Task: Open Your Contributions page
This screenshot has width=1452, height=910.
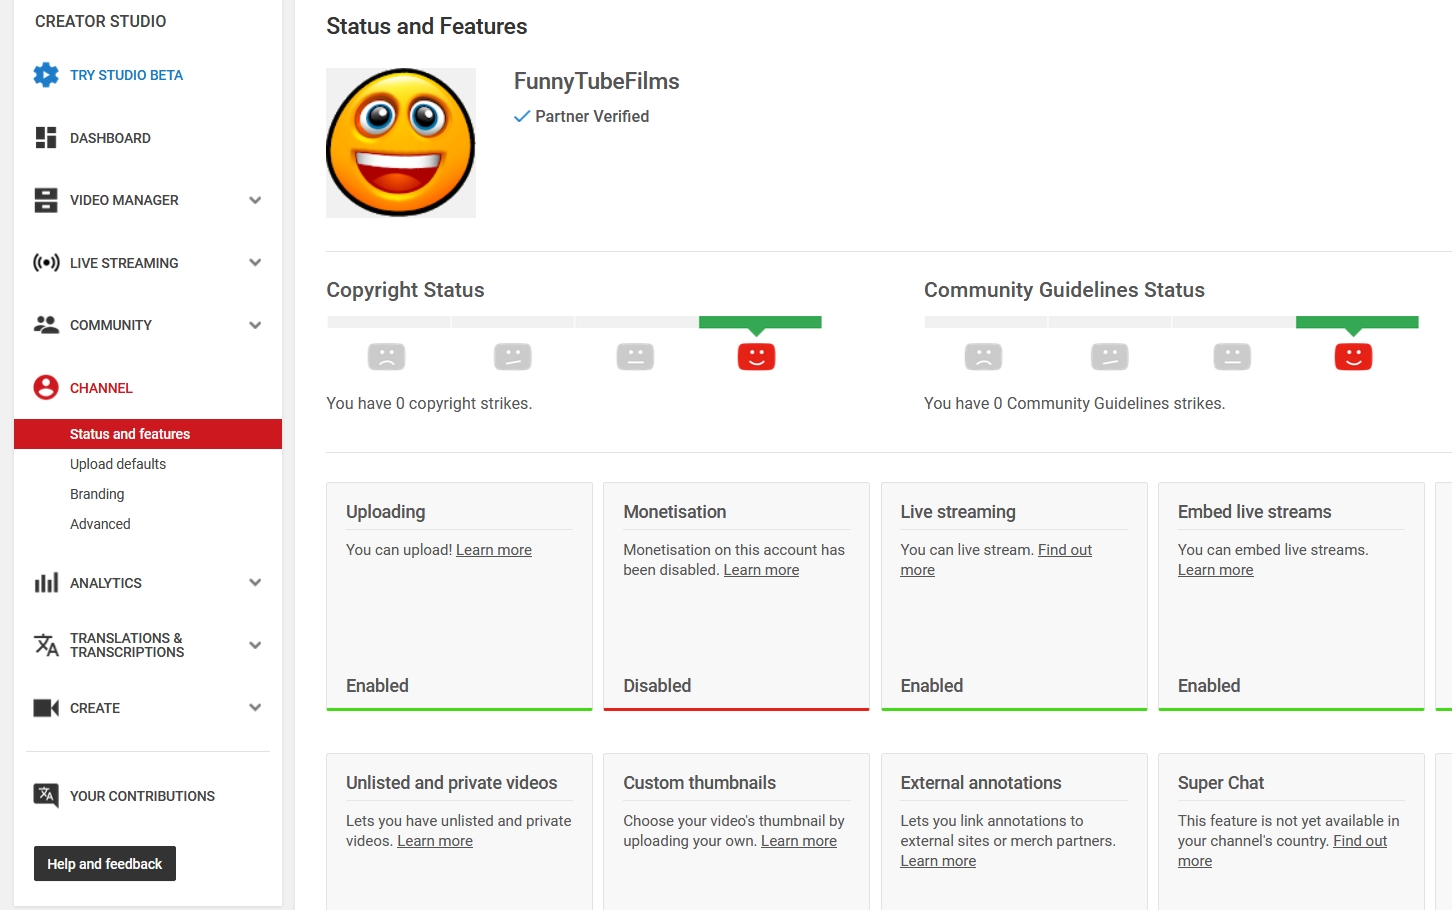Action: click(x=142, y=796)
